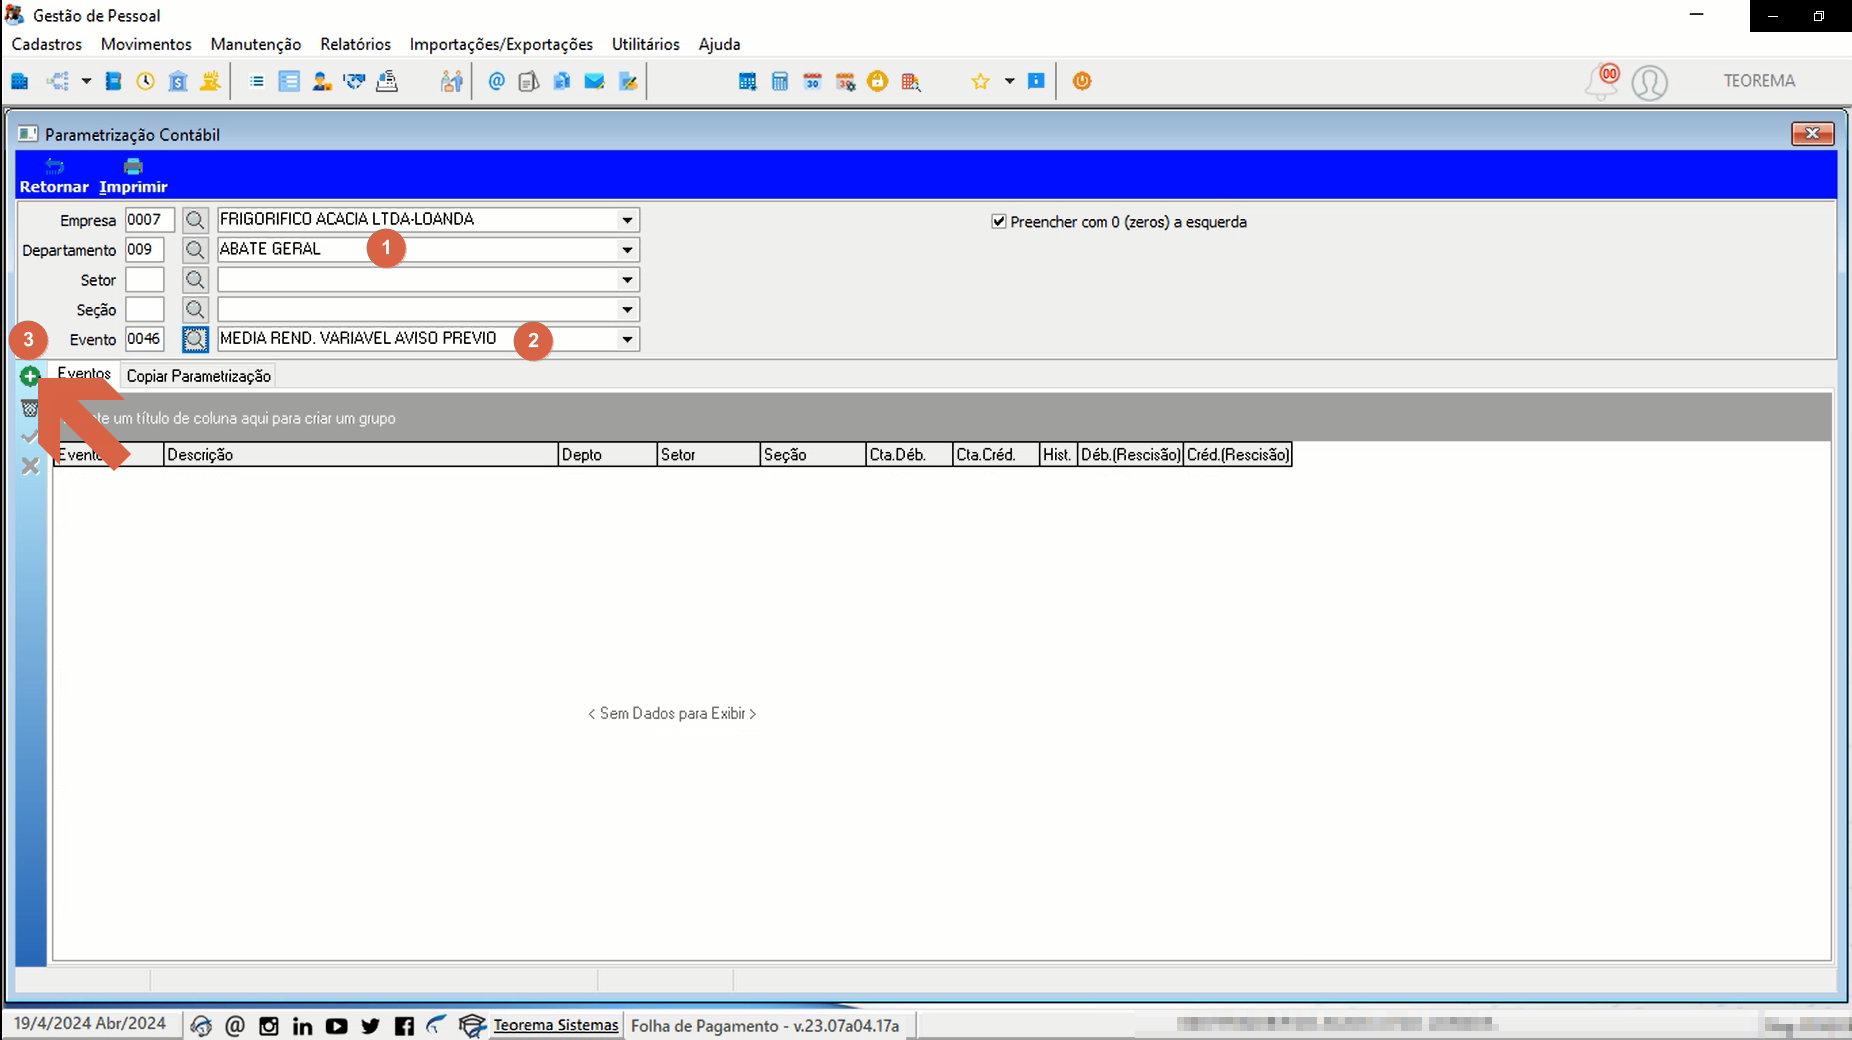Click the Departamento code input field

144,250
